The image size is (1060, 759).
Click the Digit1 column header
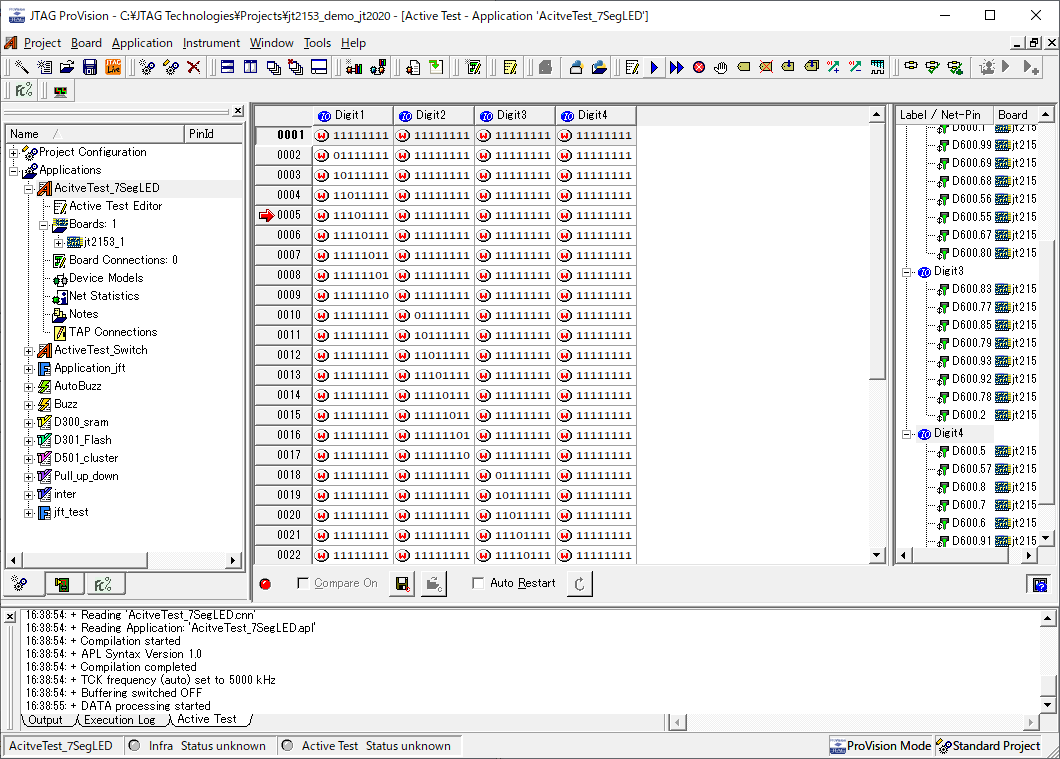353,116
